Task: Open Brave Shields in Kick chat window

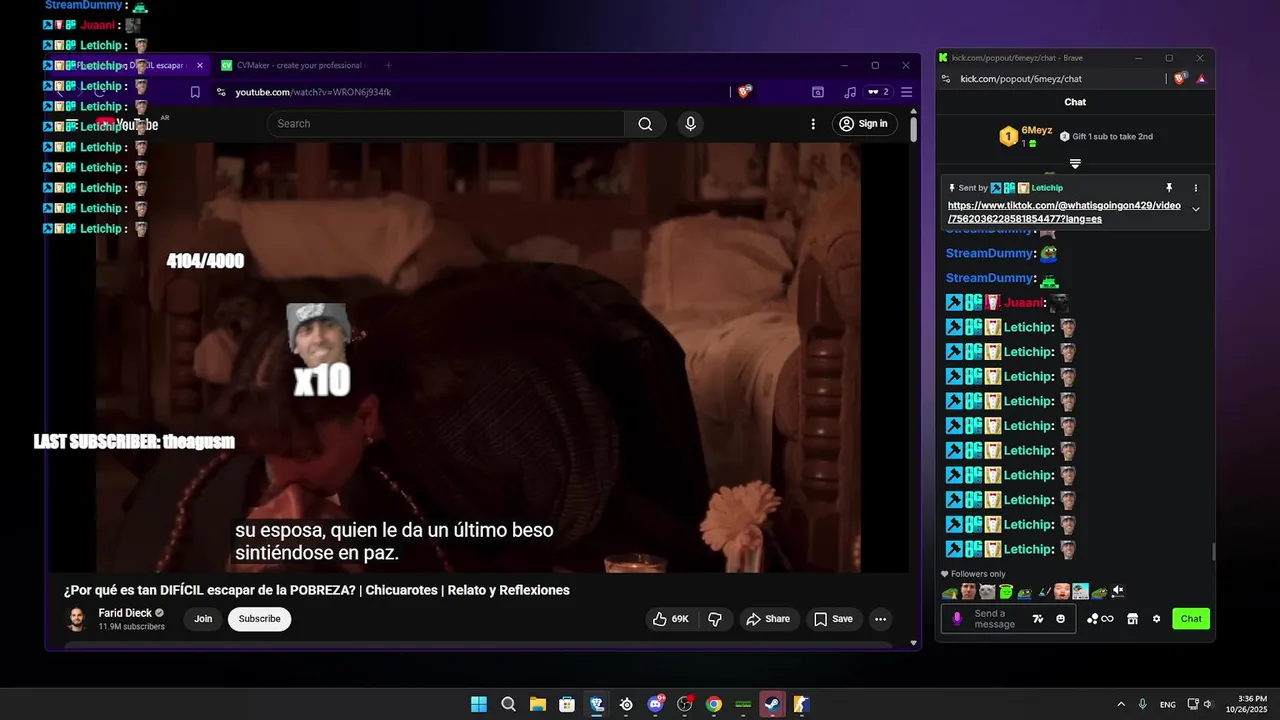Action: click(1181, 79)
